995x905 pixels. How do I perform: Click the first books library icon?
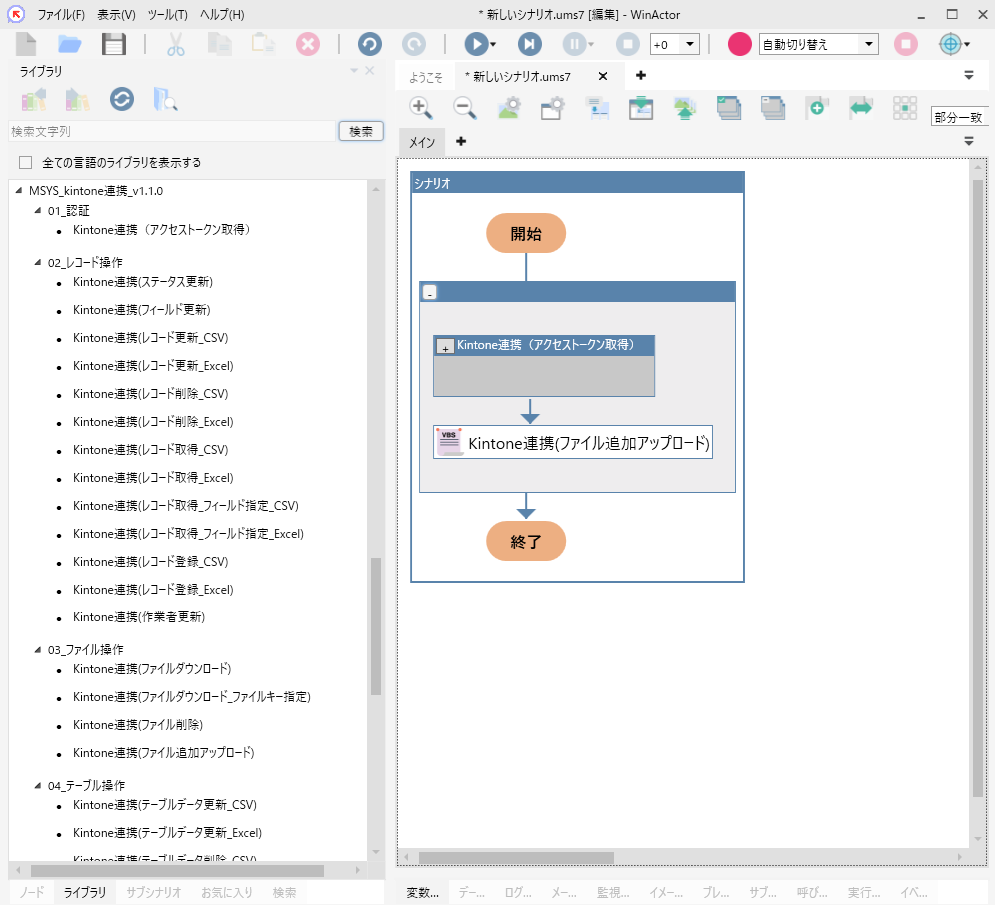coord(34,99)
